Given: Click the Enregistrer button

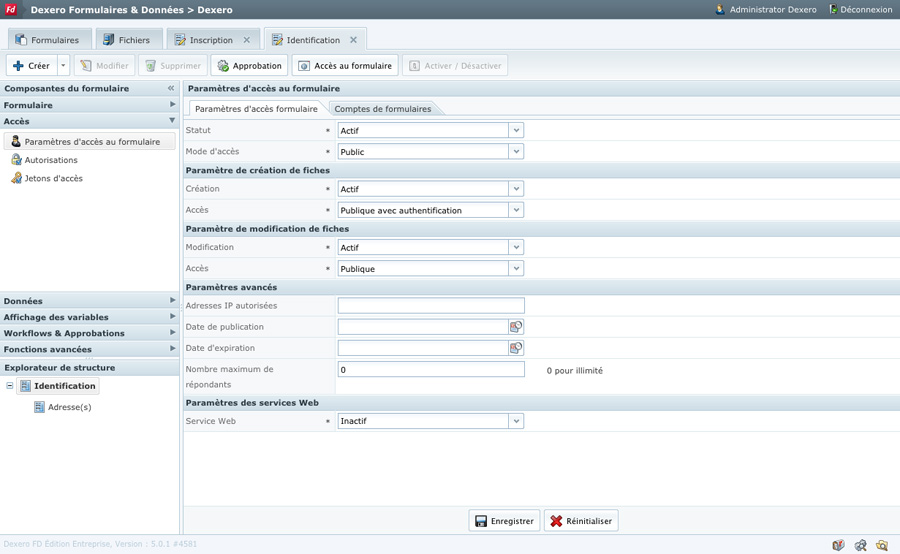Looking at the screenshot, I should [504, 521].
